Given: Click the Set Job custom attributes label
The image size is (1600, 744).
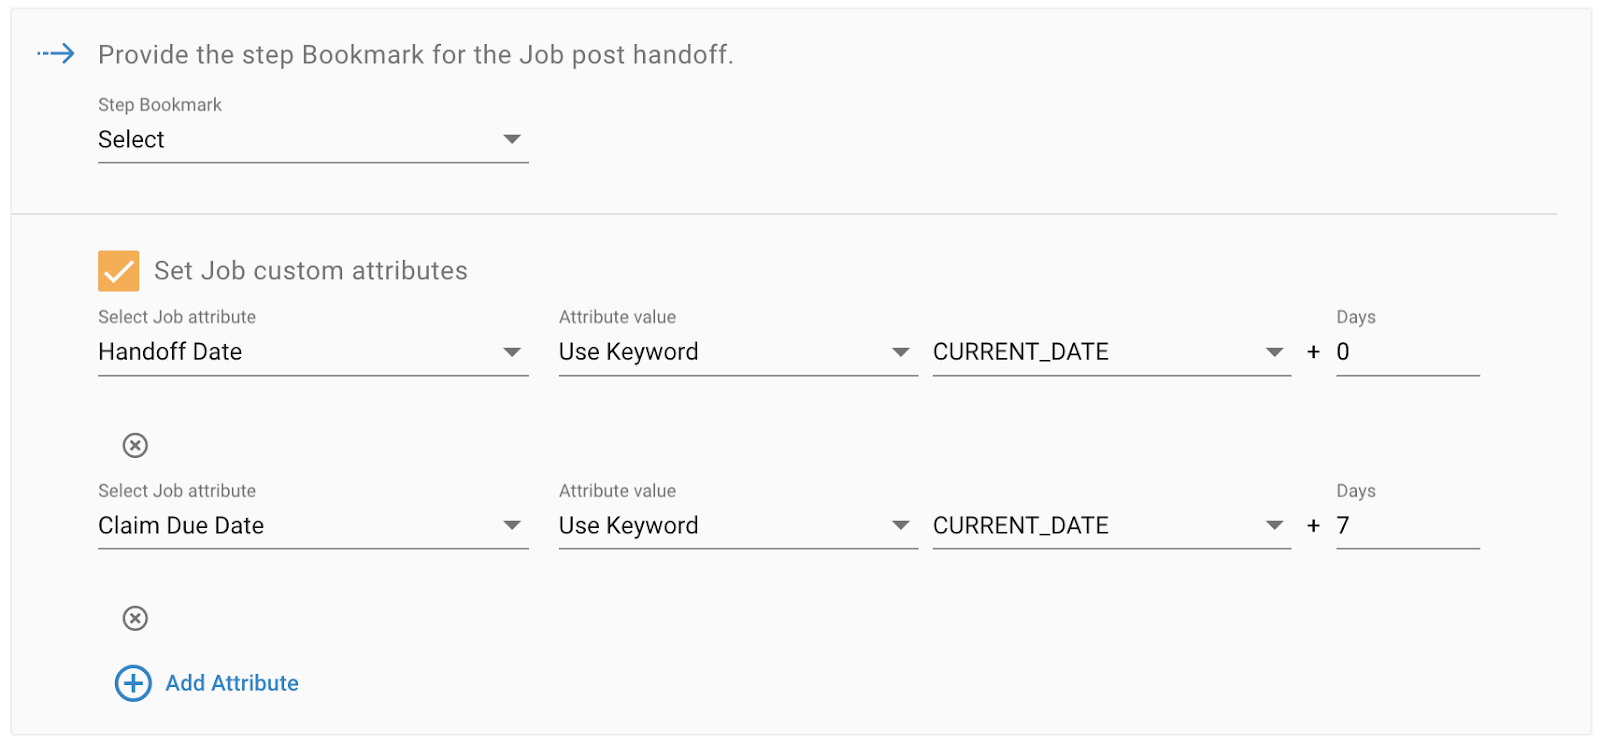Looking at the screenshot, I should coord(311,271).
